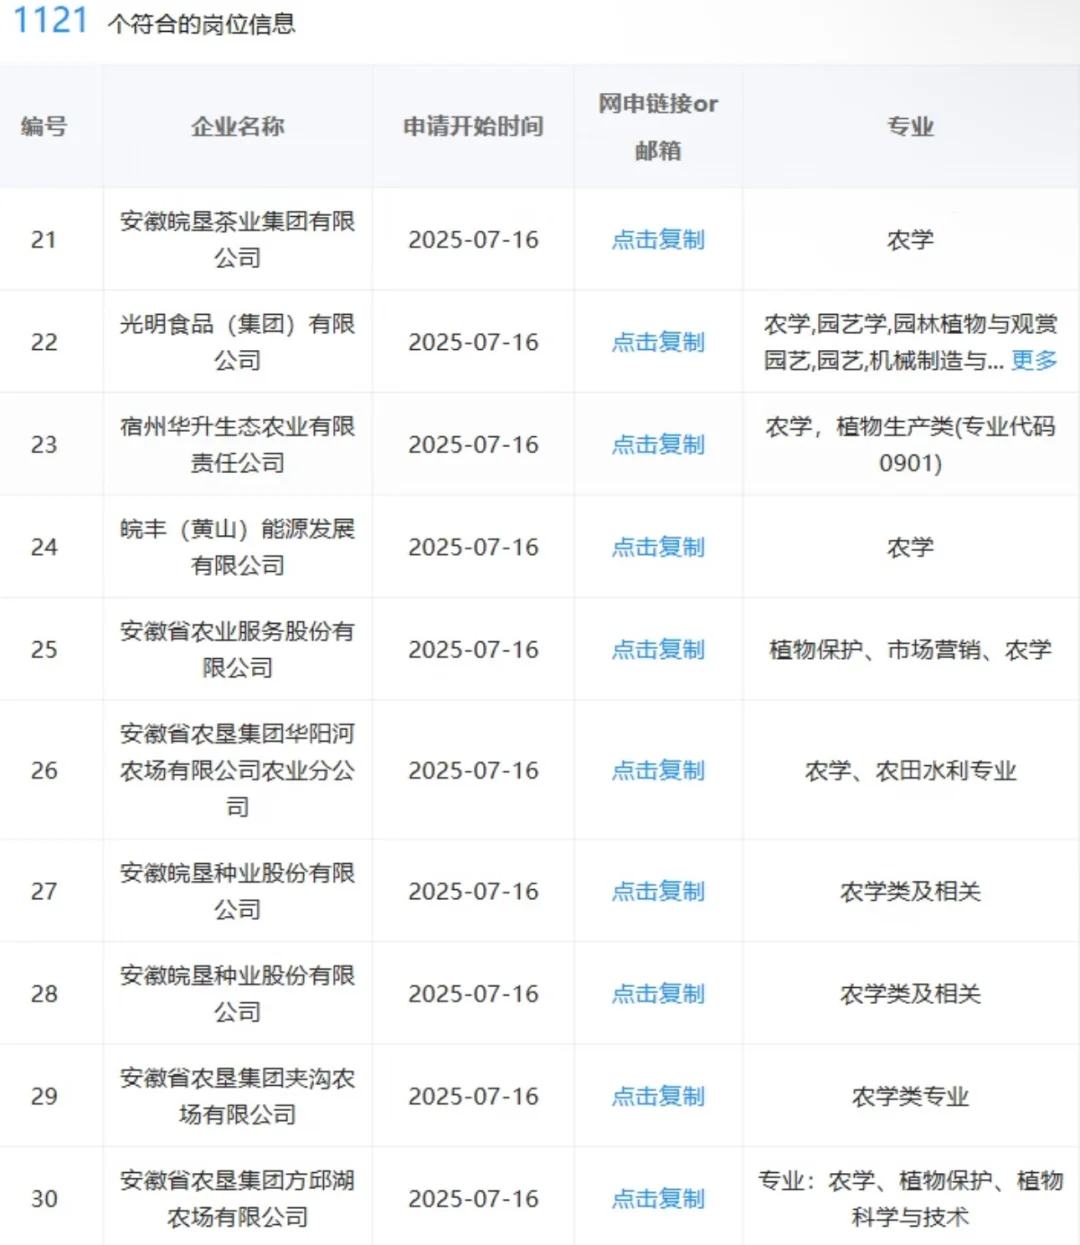
Task: Click major text 农学,园艺学,园林植物与观赏园艺
Action: click(910, 342)
